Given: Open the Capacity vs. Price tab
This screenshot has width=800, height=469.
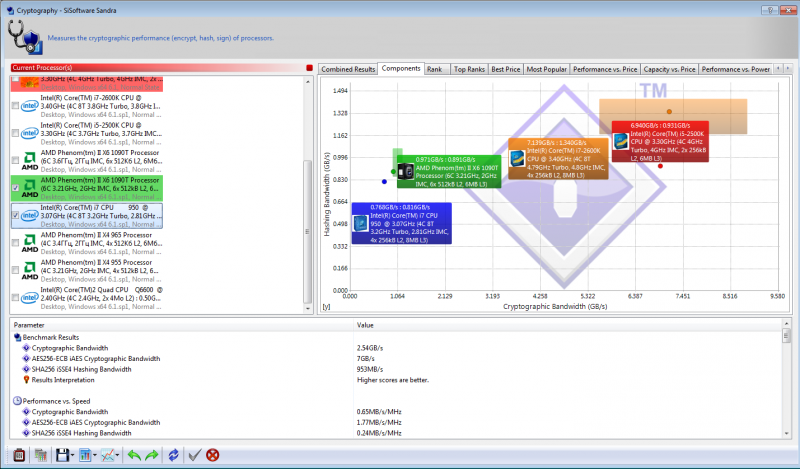Looking at the screenshot, I should coord(669,69).
